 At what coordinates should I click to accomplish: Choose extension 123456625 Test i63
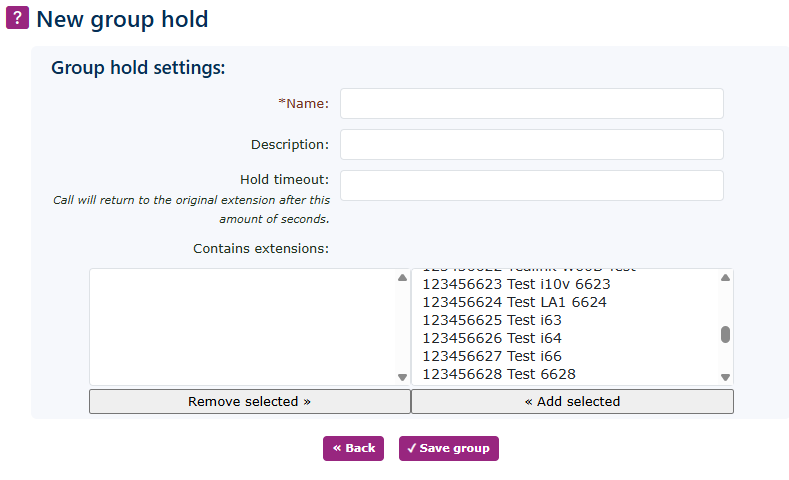coord(492,320)
